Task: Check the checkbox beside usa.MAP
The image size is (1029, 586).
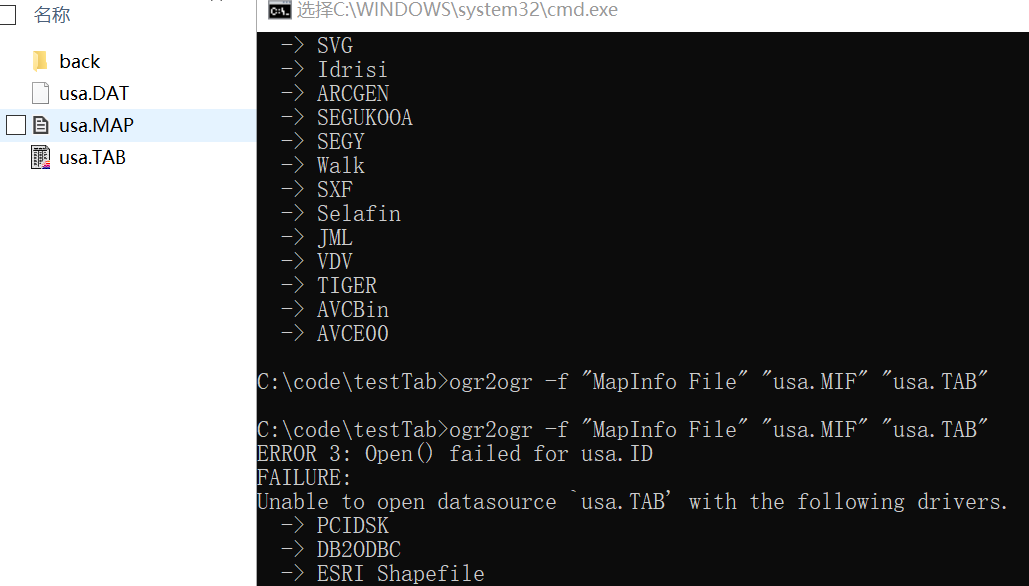Action: point(15,125)
